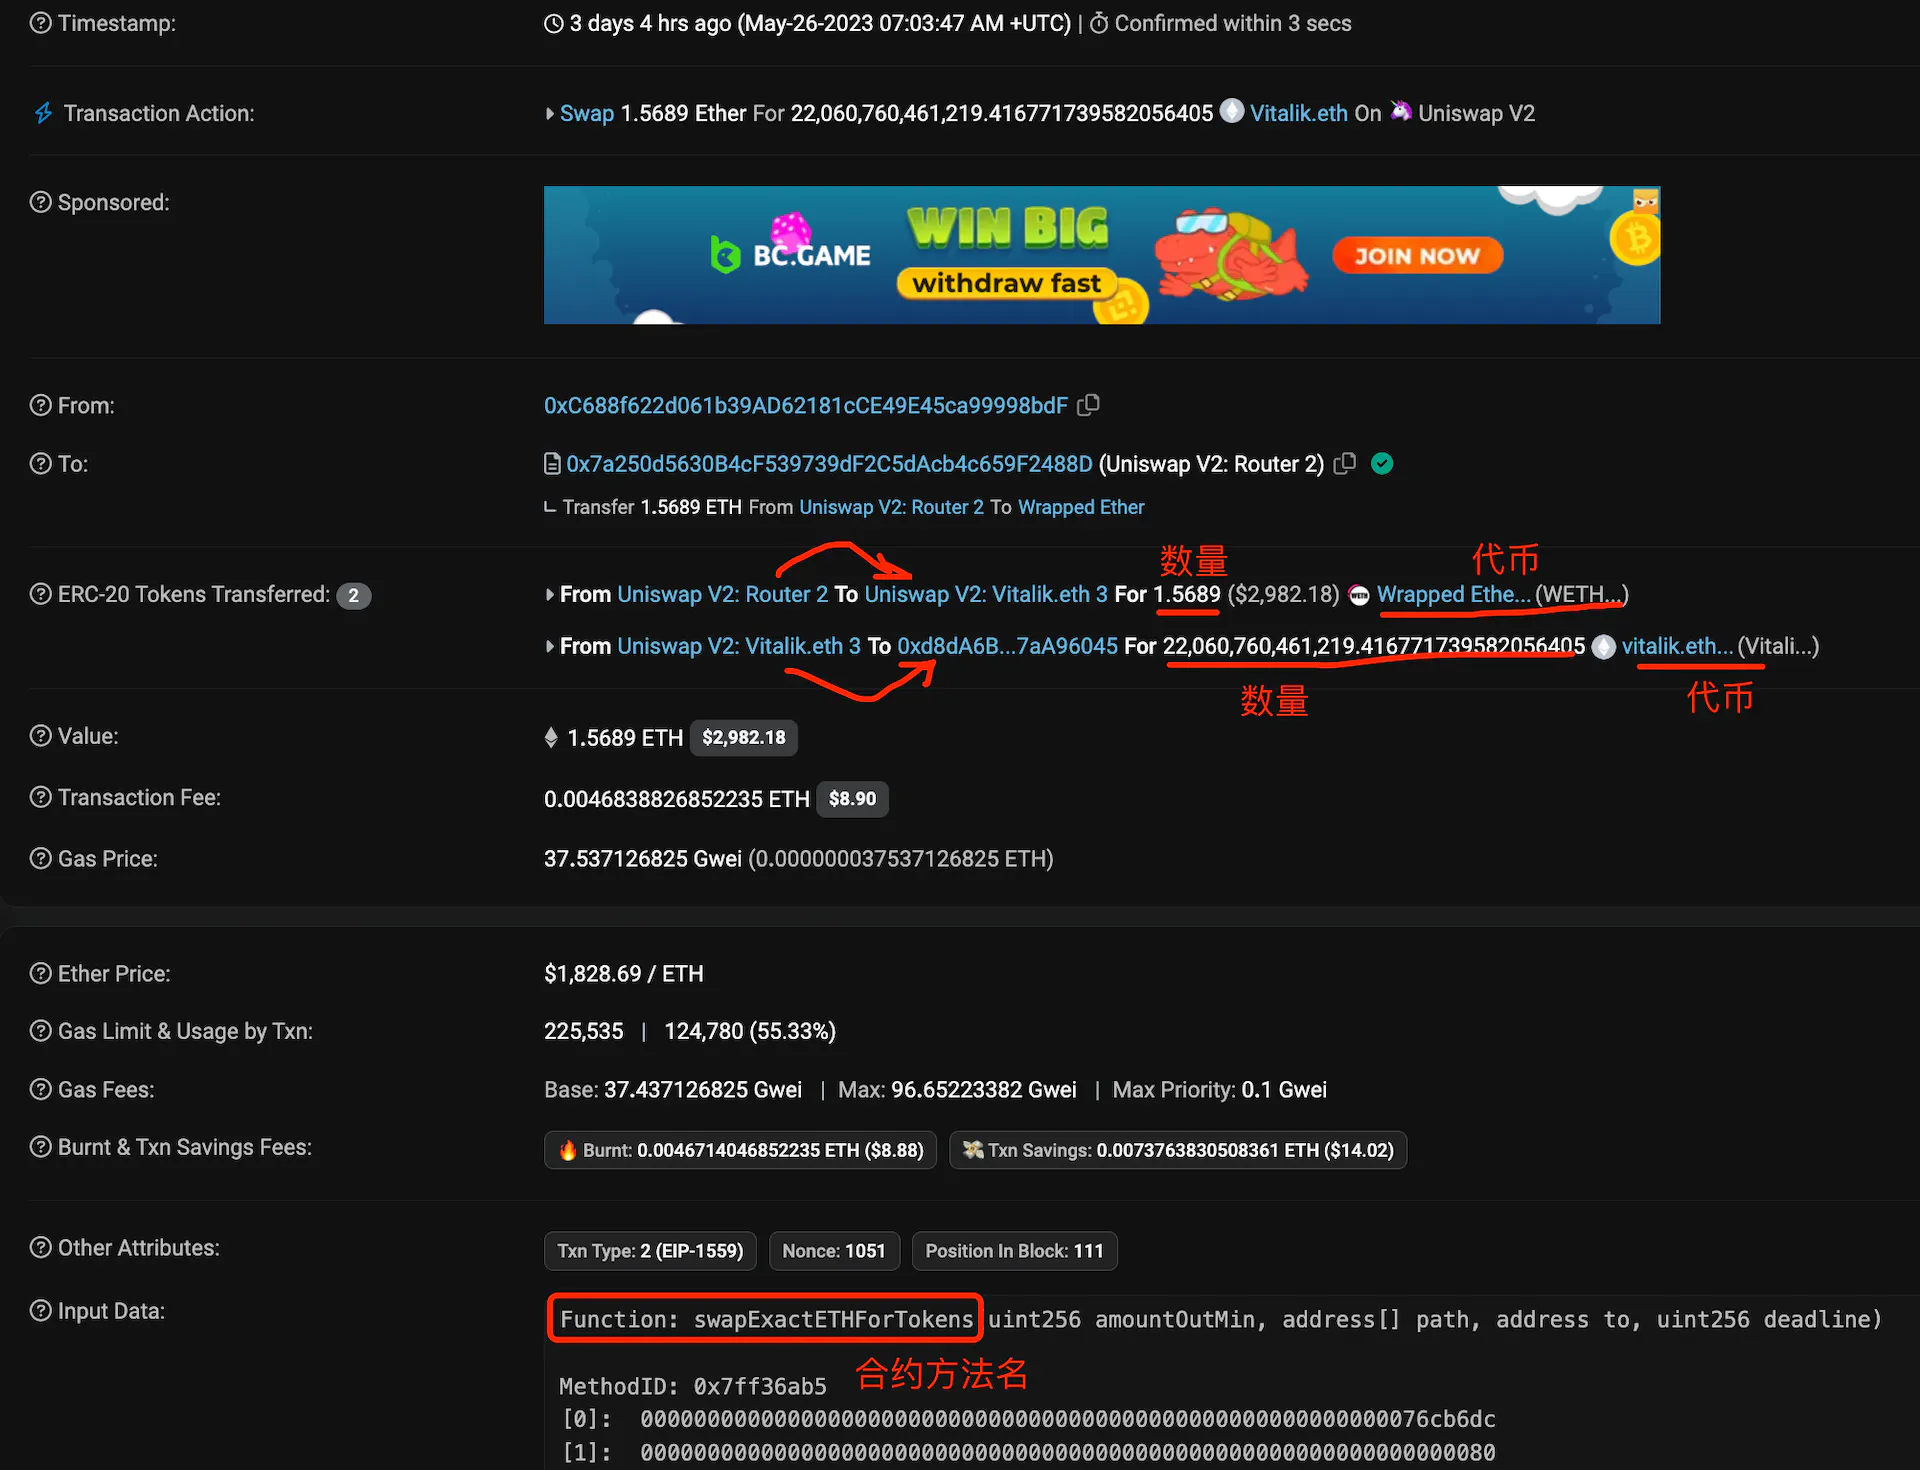Click the Timestamp help question-mark icon
Viewport: 1920px width, 1470px height.
(x=40, y=23)
